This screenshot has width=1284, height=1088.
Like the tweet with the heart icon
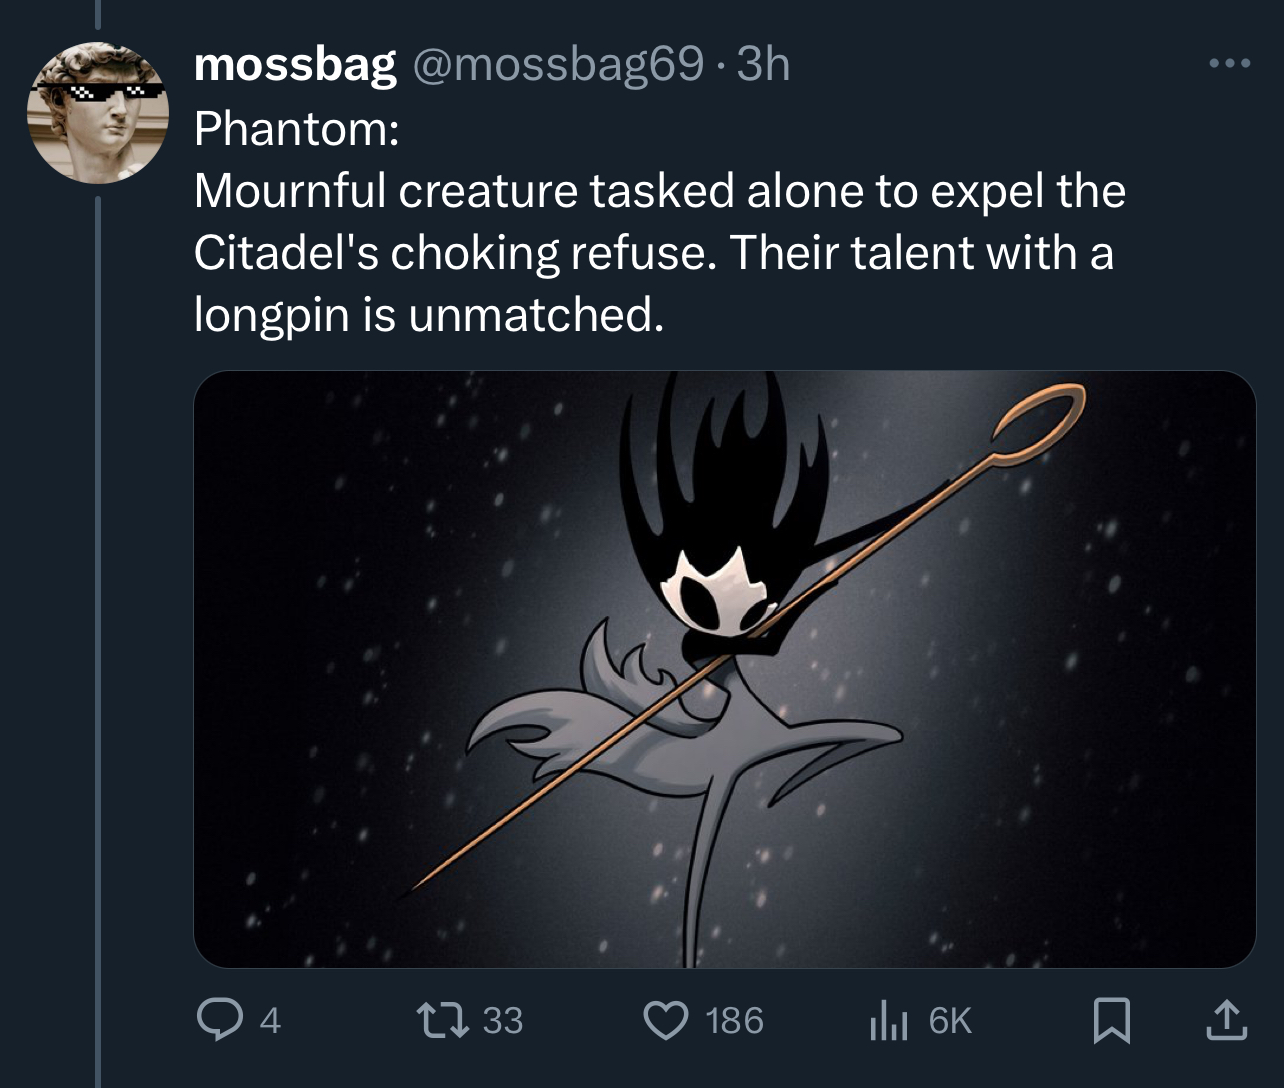(667, 1019)
